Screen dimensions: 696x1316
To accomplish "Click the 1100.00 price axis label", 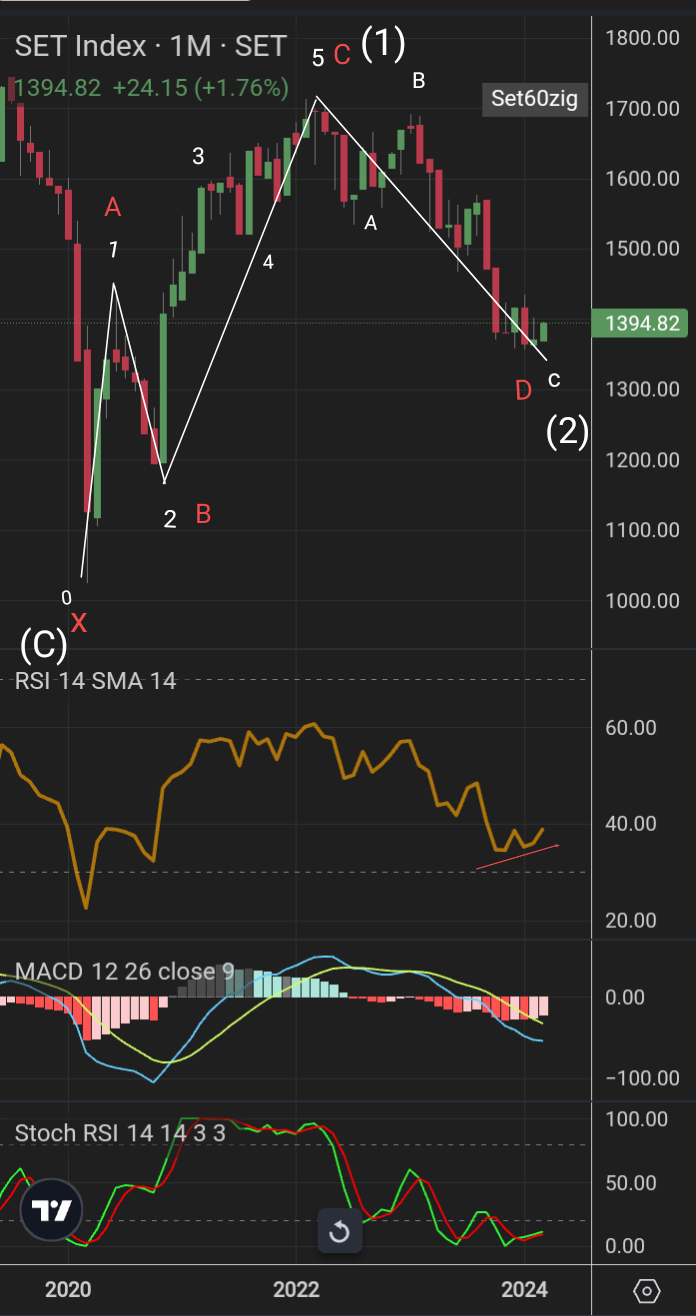I will point(642,530).
